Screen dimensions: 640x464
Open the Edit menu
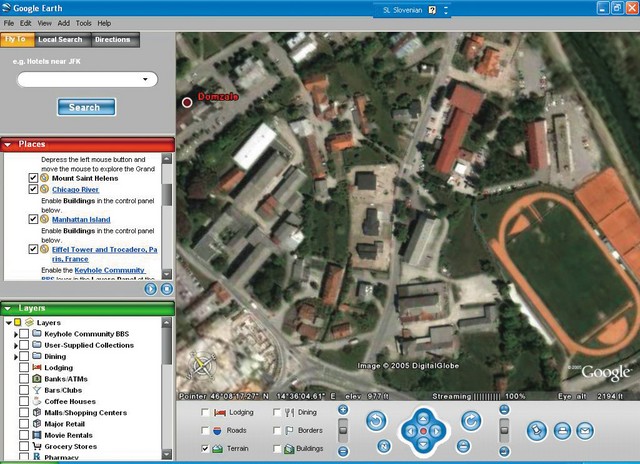click(25, 23)
